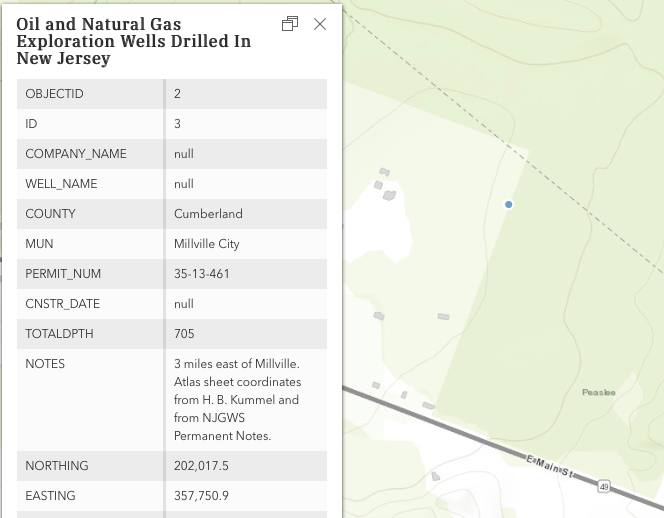
Task: Select the ID row value 3
Action: pos(177,124)
